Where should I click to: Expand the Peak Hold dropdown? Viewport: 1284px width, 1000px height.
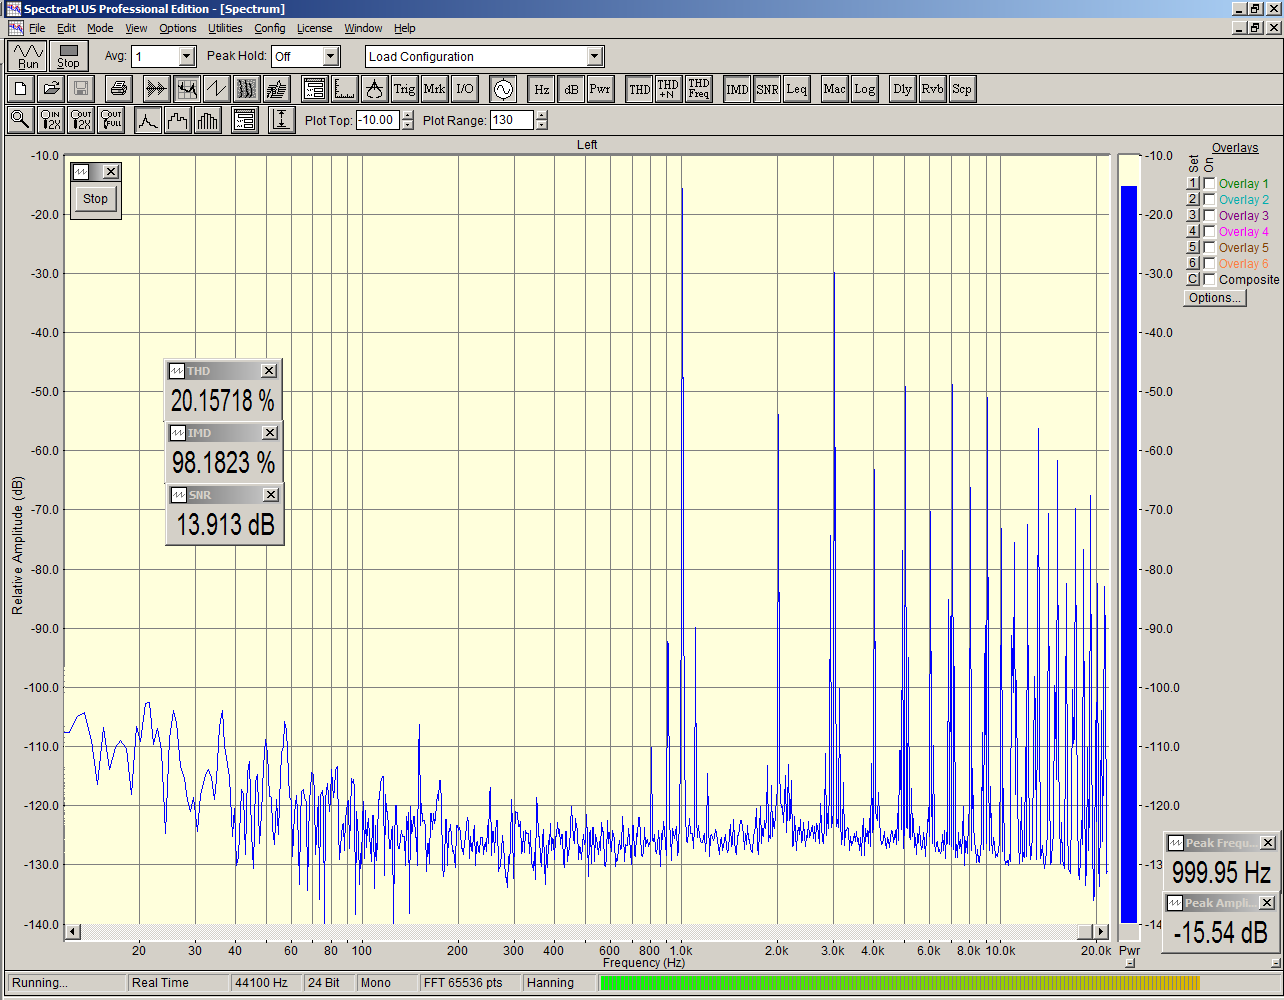click(331, 57)
